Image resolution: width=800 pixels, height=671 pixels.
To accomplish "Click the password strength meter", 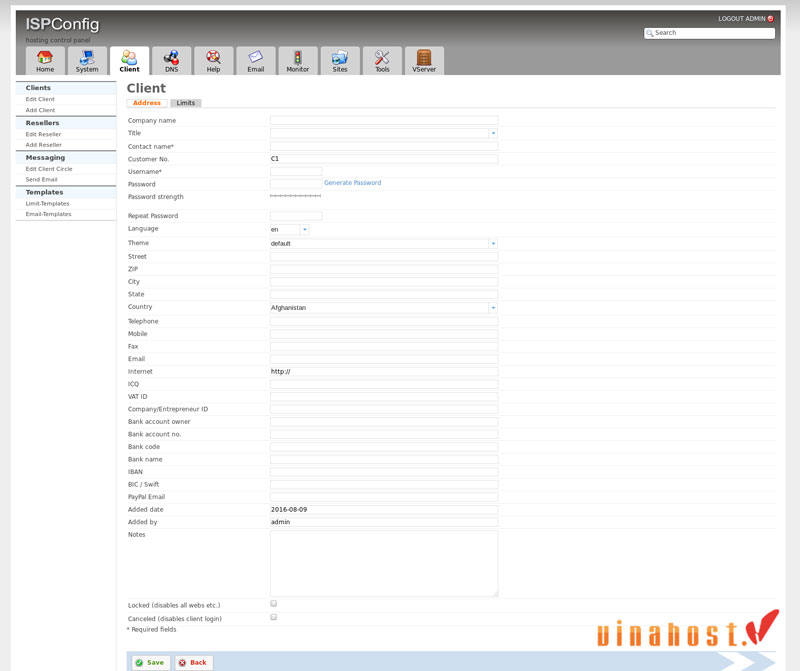I will pos(295,196).
